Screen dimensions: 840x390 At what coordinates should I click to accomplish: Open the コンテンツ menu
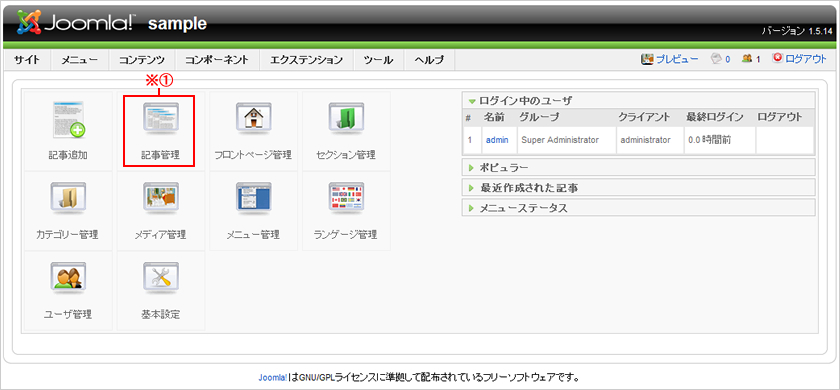tap(142, 60)
